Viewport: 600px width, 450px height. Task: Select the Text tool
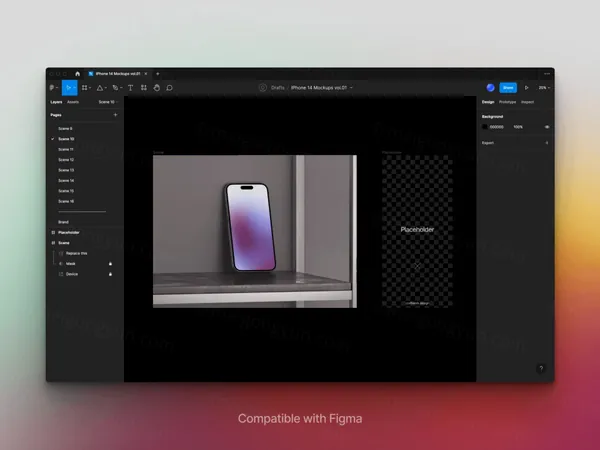(x=130, y=88)
